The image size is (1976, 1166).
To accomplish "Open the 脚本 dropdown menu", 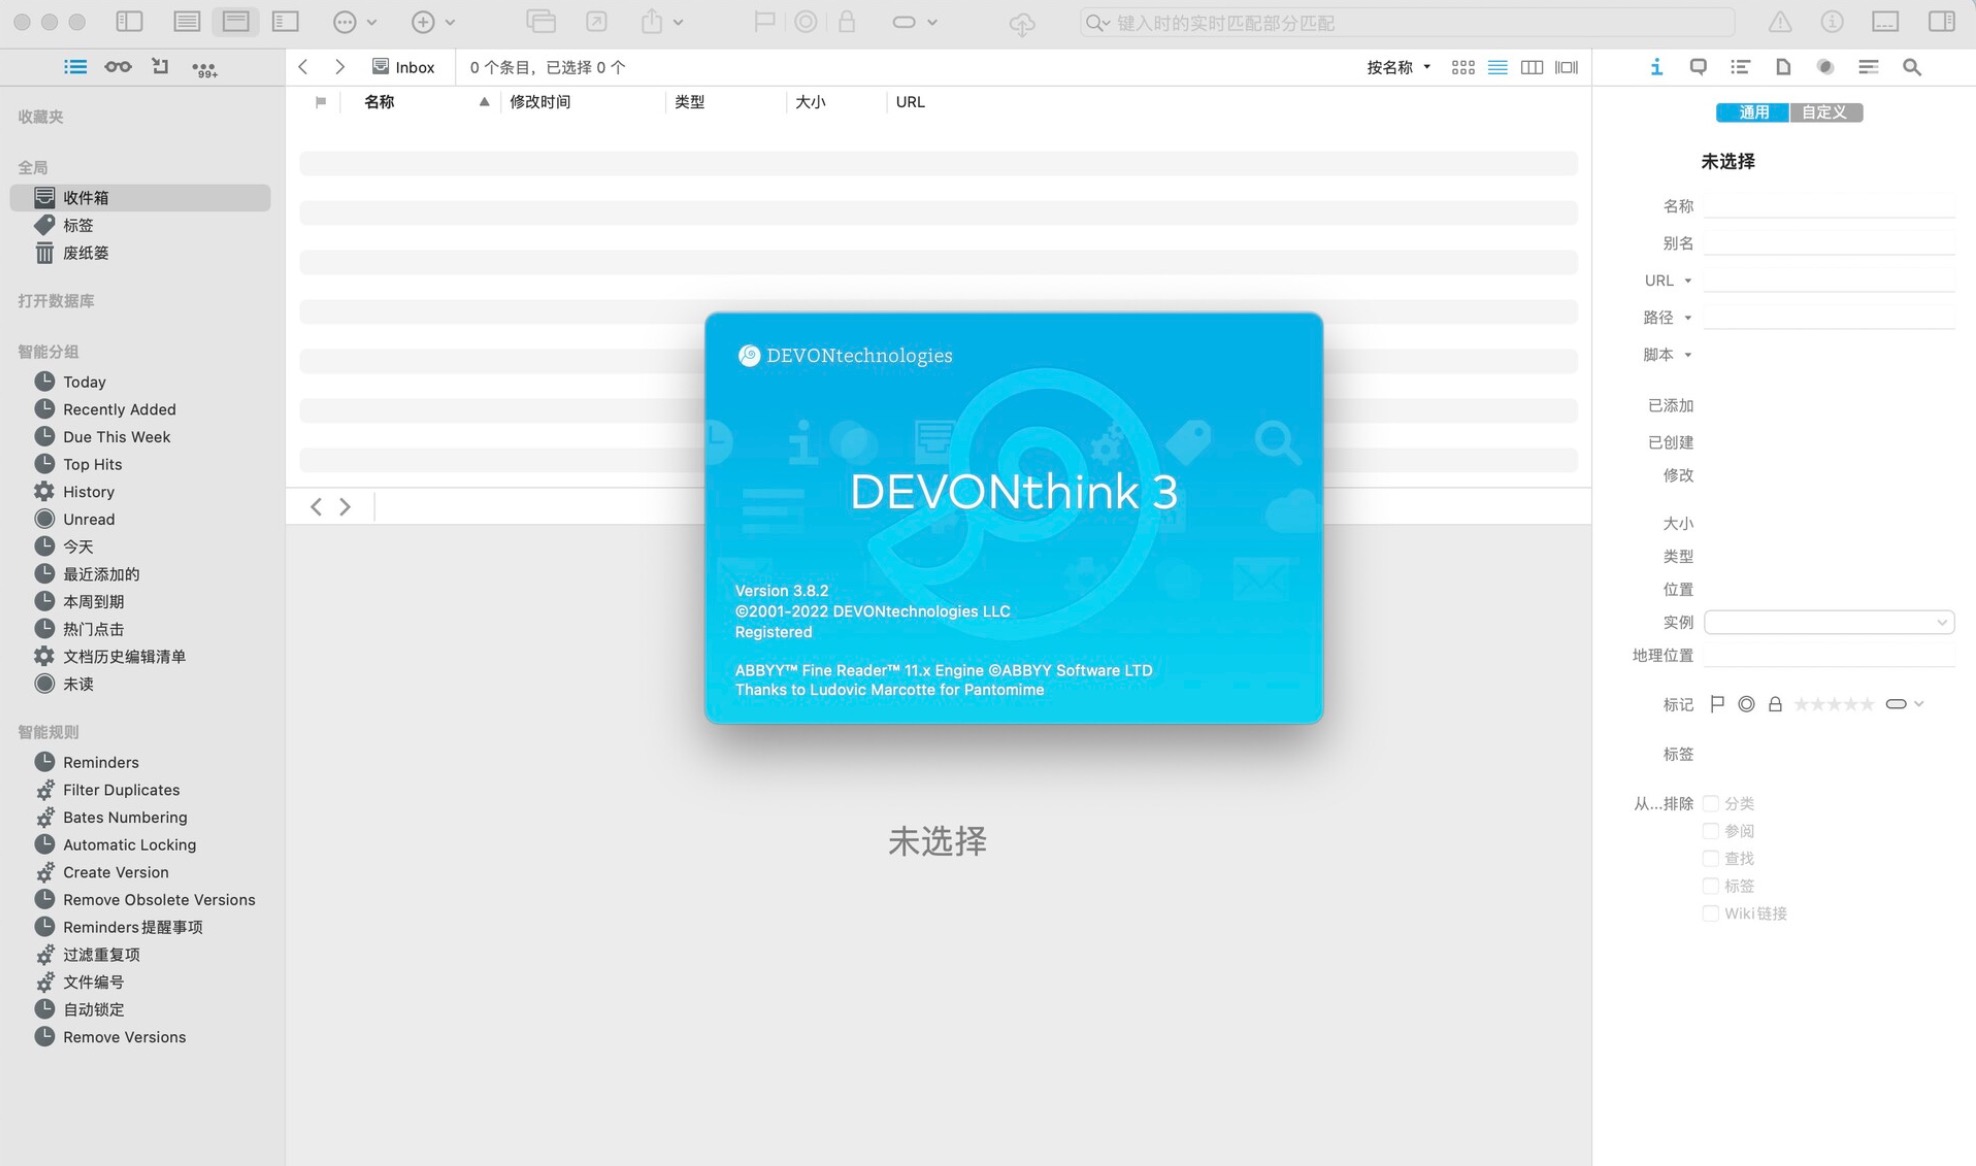I will click(x=1690, y=354).
